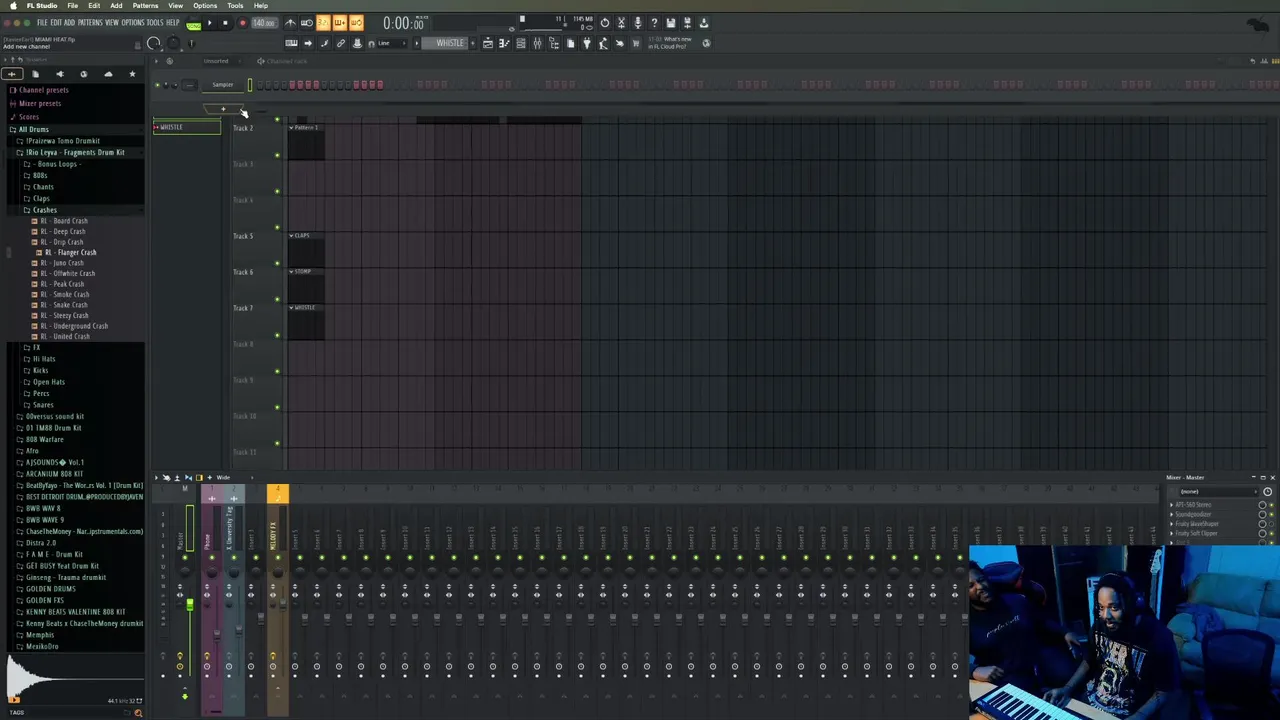
Task: Open the Line snap dropdown
Action: click(392, 43)
